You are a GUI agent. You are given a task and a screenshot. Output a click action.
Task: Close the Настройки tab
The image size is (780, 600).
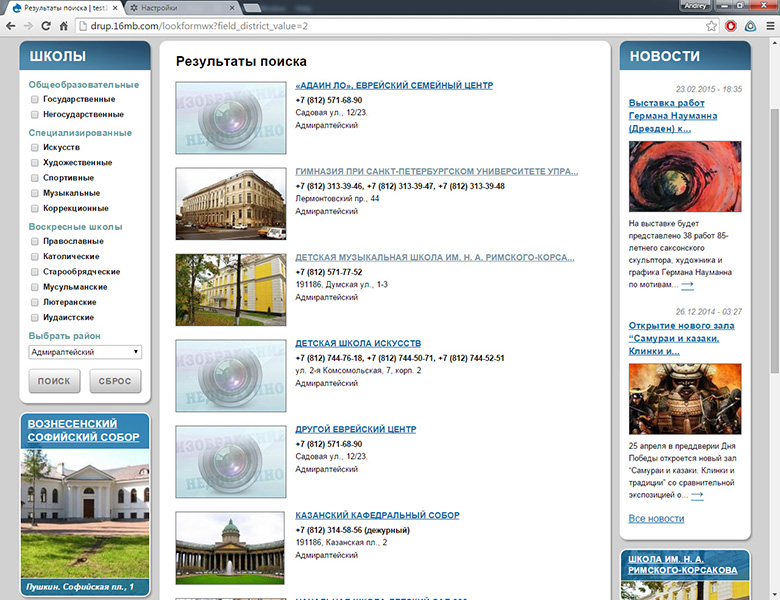click(x=232, y=8)
